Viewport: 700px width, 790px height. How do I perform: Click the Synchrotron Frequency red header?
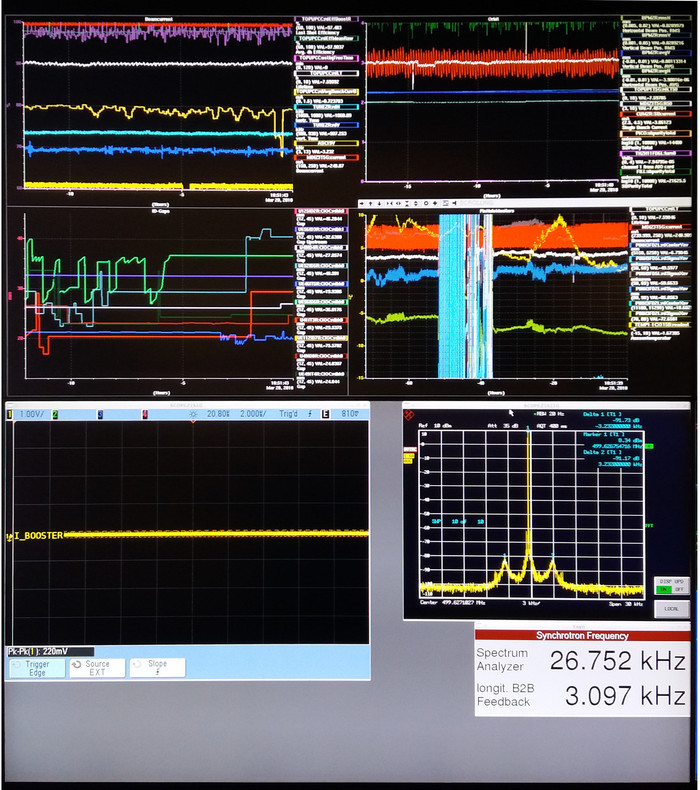click(x=582, y=635)
